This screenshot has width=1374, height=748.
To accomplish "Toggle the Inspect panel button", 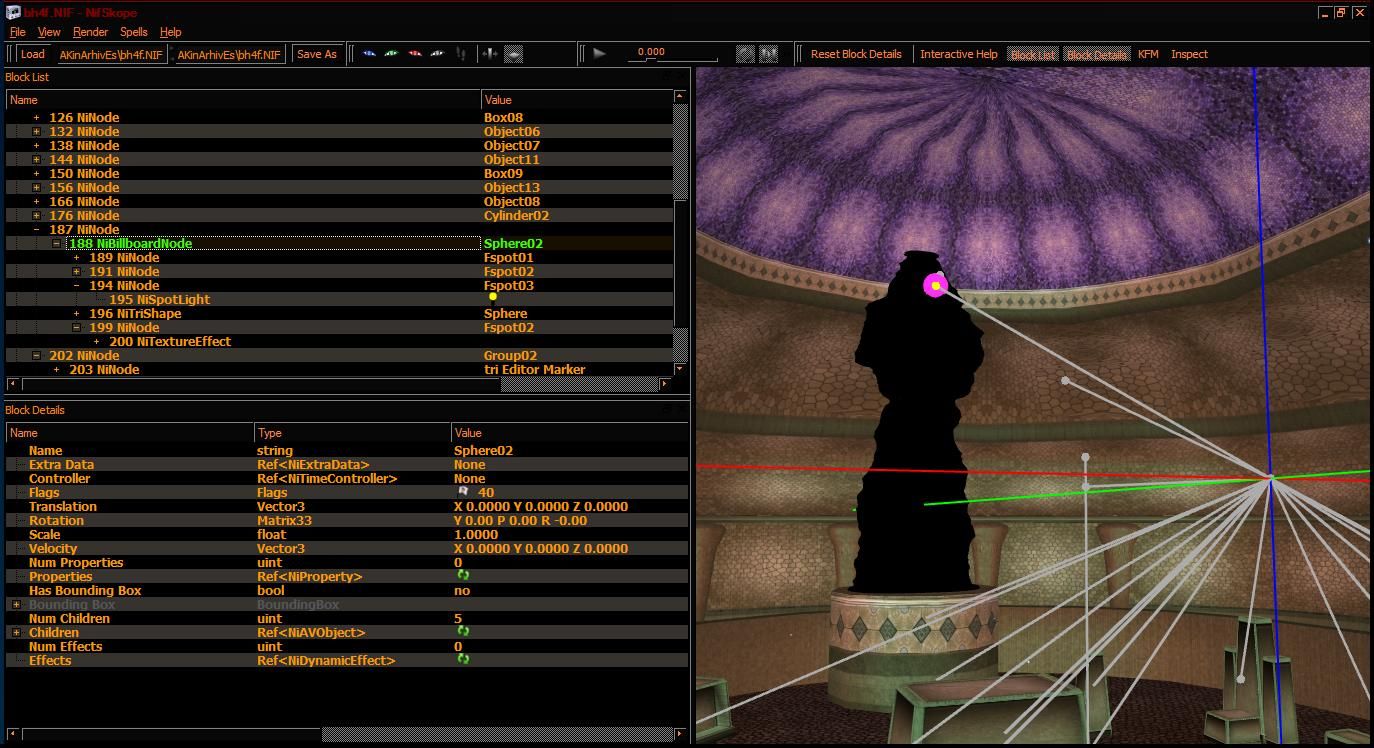I will [1189, 54].
